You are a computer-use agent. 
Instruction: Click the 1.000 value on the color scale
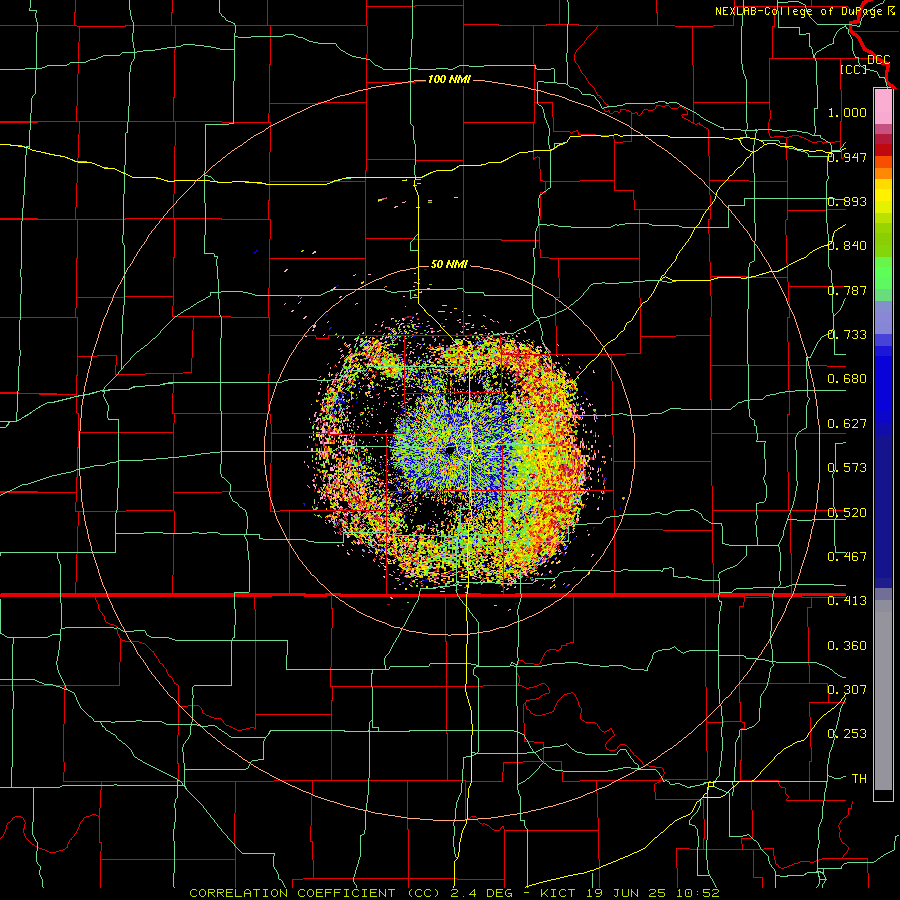pyautogui.click(x=847, y=112)
